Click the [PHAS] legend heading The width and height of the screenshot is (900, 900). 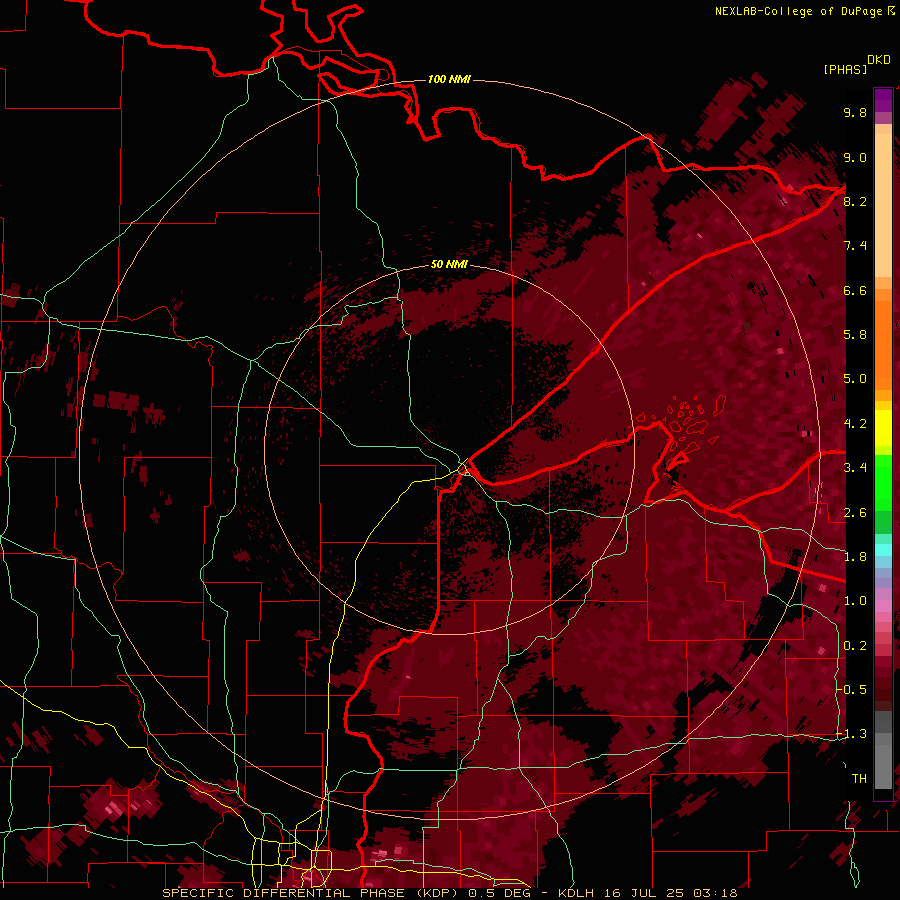[x=845, y=69]
